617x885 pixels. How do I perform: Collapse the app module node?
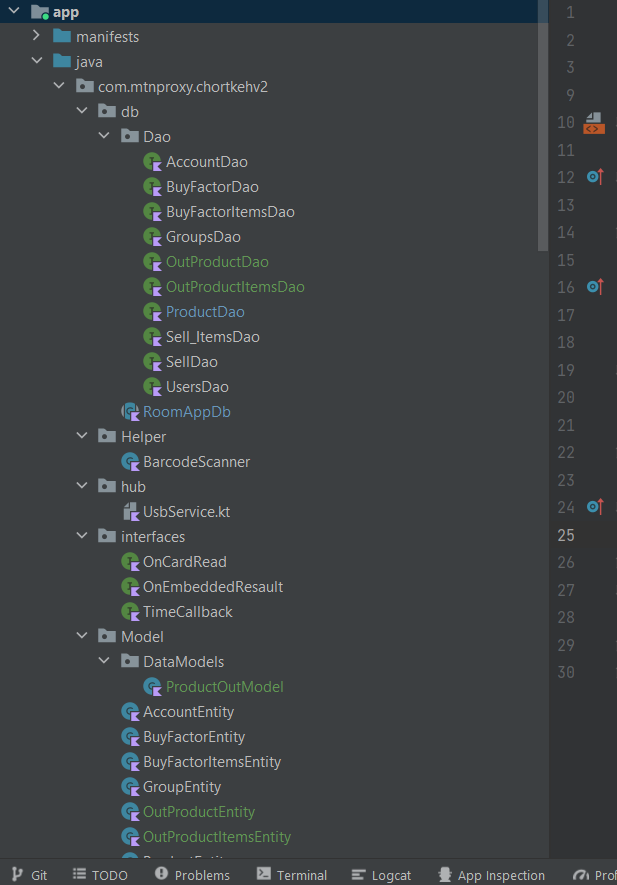tap(14, 12)
